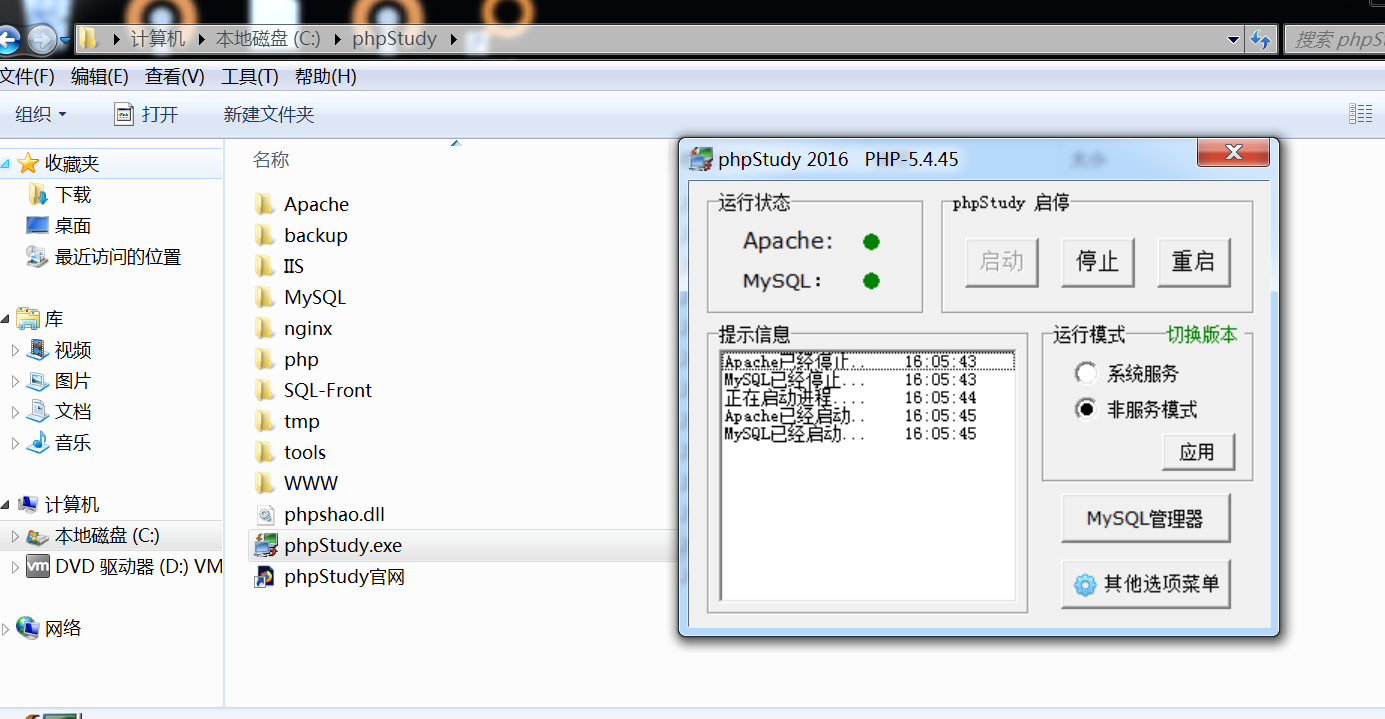Select the MySQL folder icon
This screenshot has width=1385, height=719.
click(x=265, y=297)
